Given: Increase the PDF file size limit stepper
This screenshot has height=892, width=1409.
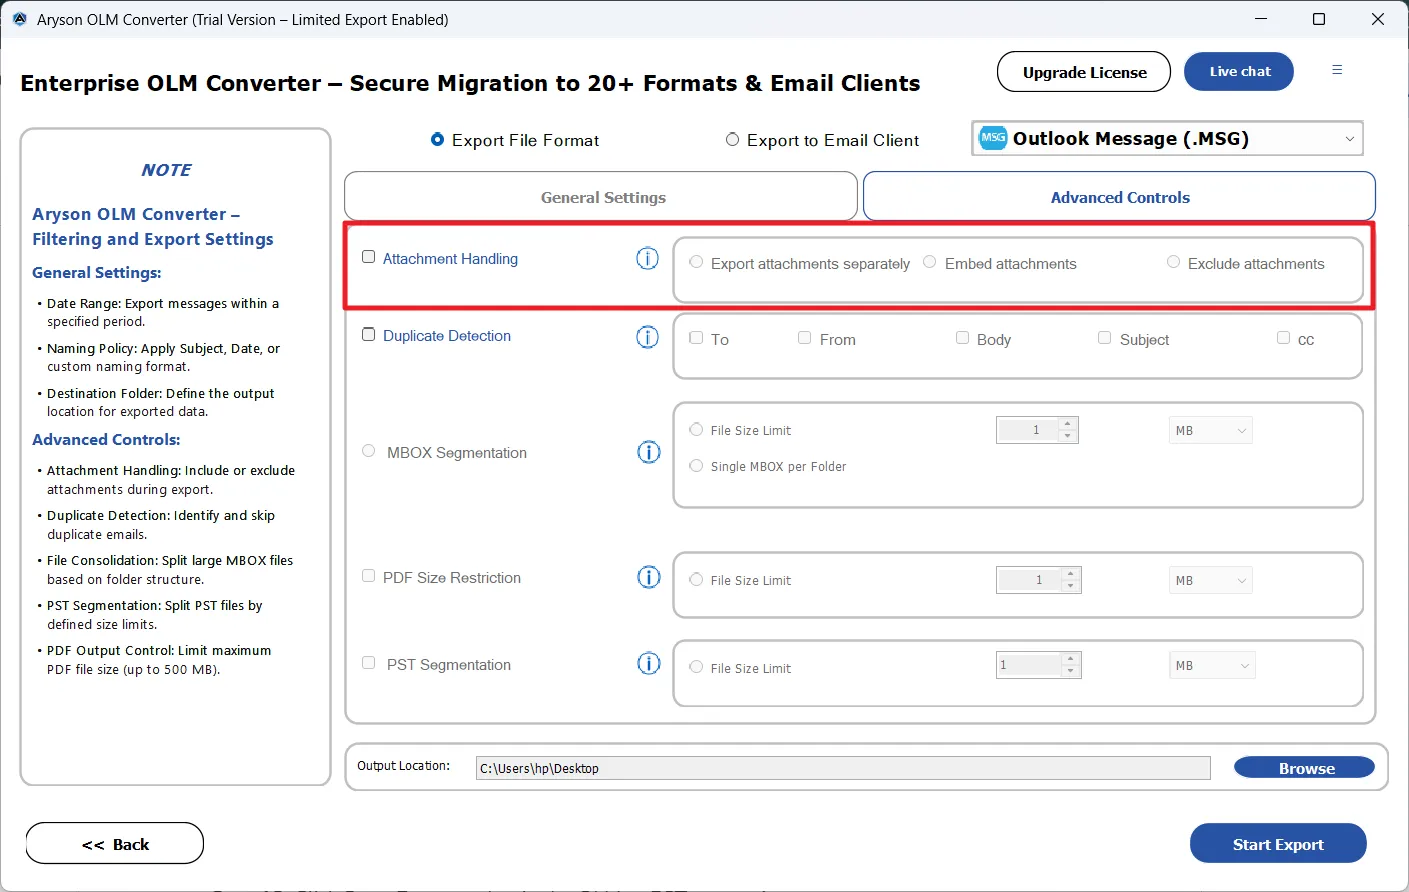Looking at the screenshot, I should point(1071,574).
